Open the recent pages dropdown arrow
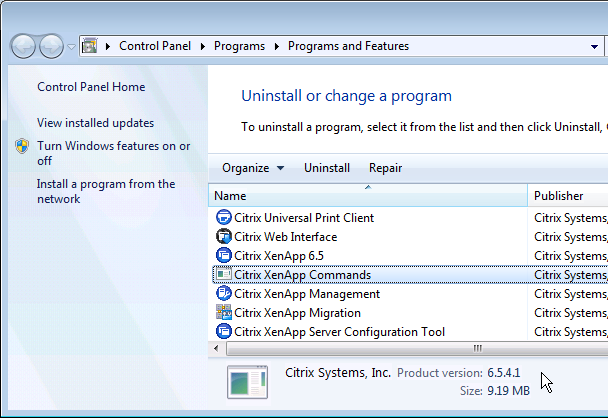Screen dimensions: 608x418 (x=71, y=47)
